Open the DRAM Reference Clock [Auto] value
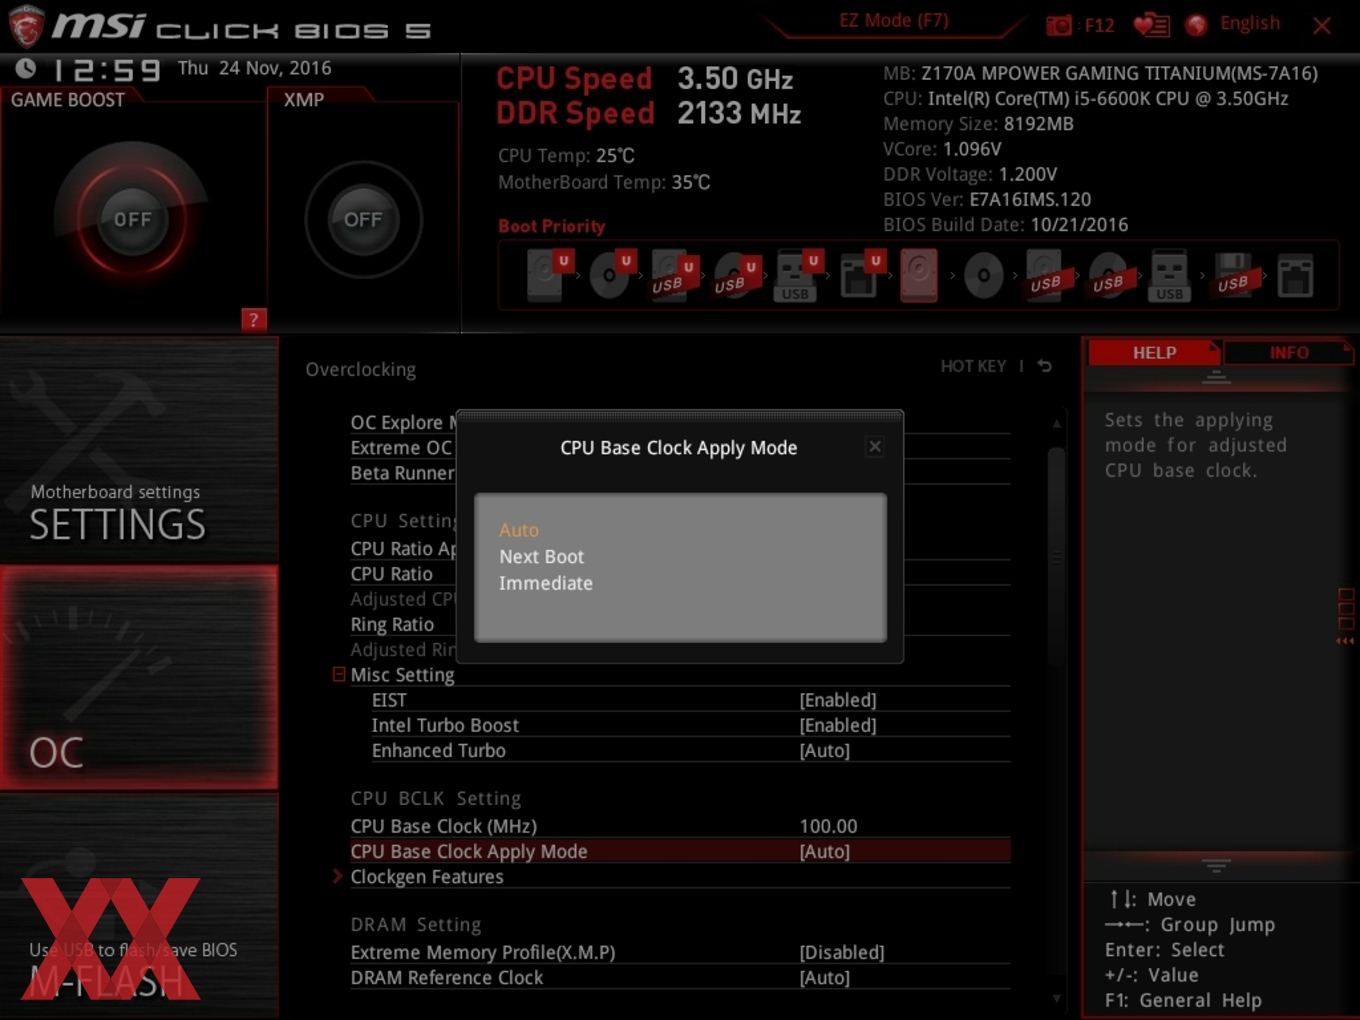 (x=825, y=977)
